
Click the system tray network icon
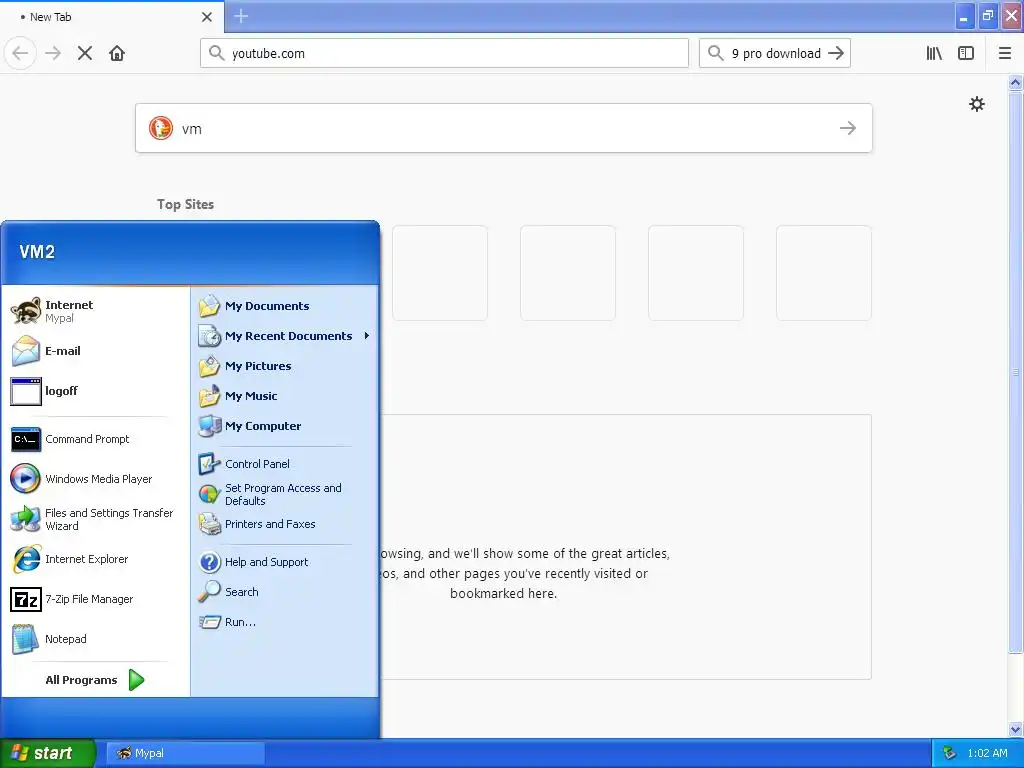[949, 753]
